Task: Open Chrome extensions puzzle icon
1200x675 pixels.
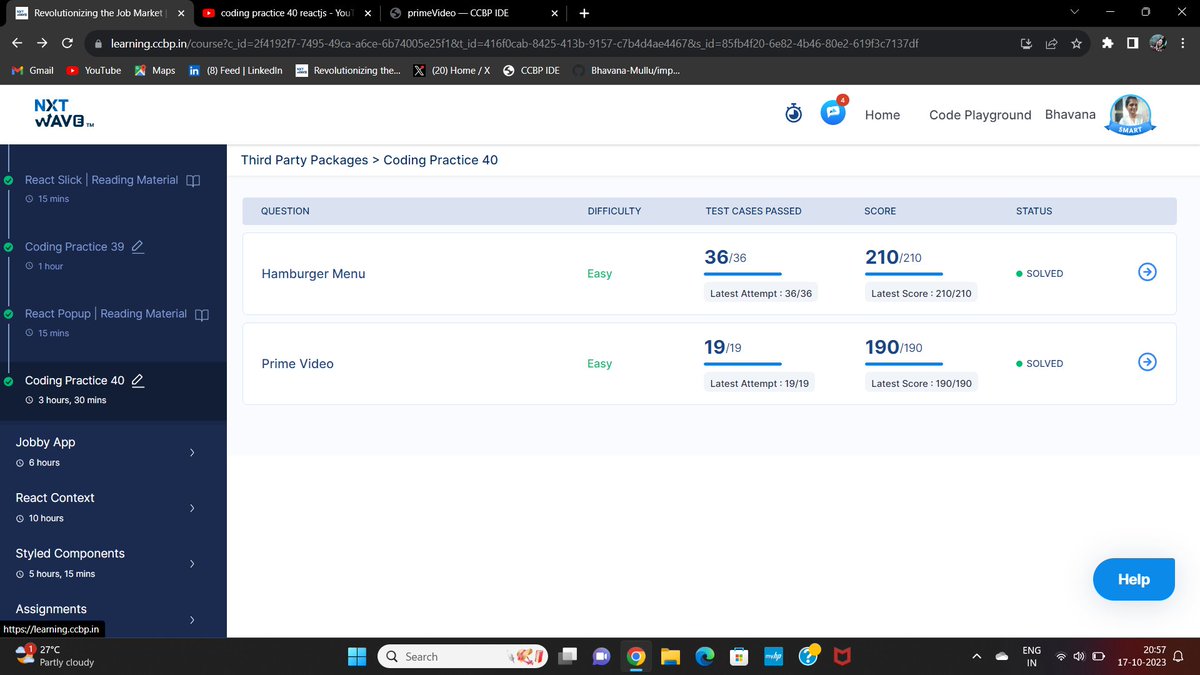Action: 1107,44
